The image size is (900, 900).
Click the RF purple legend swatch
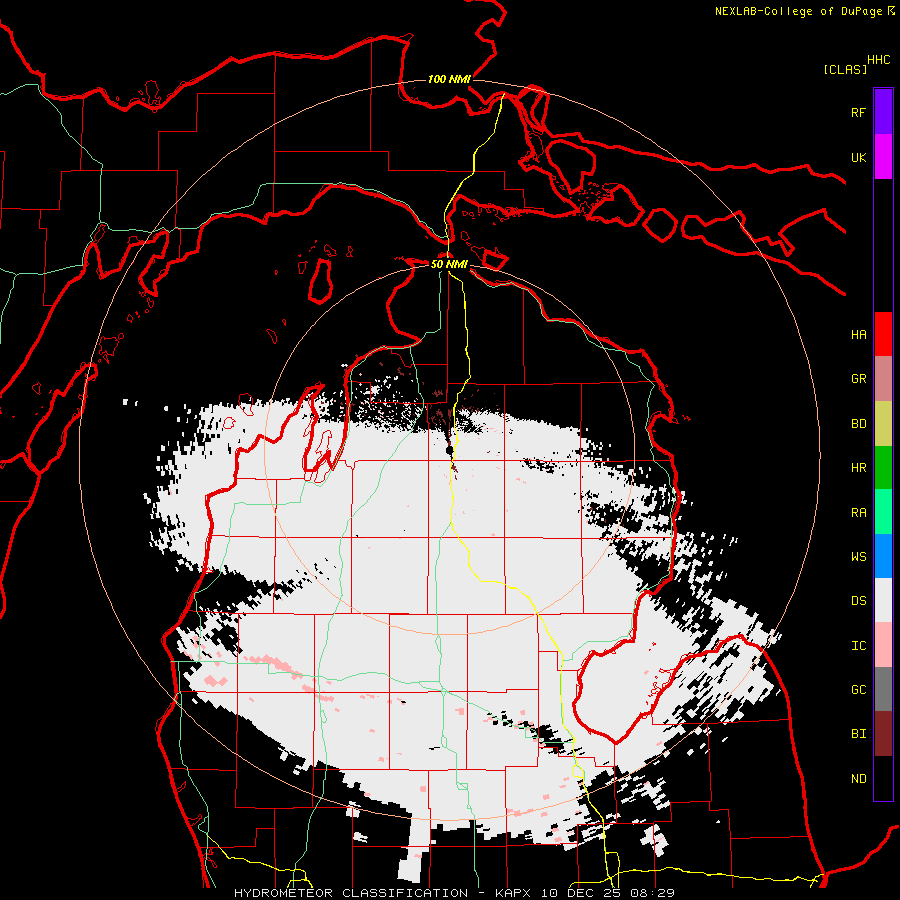883,112
